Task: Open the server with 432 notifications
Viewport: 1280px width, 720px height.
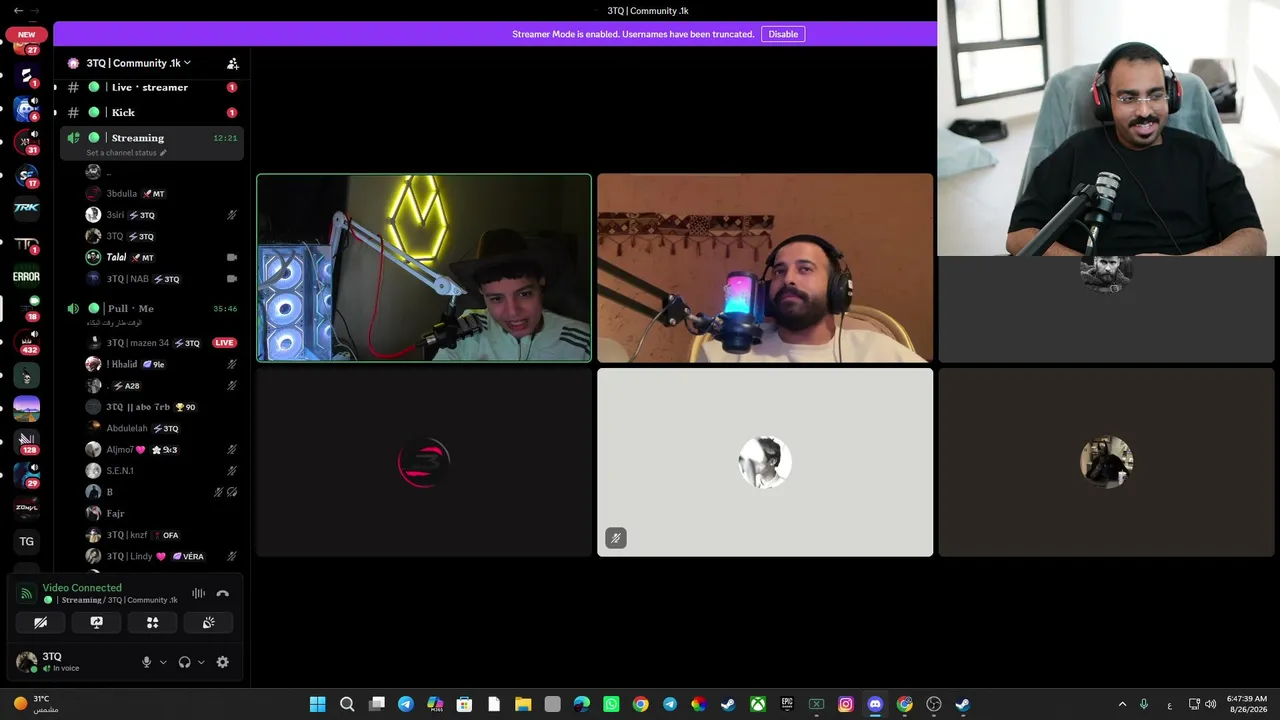Action: coord(26,342)
